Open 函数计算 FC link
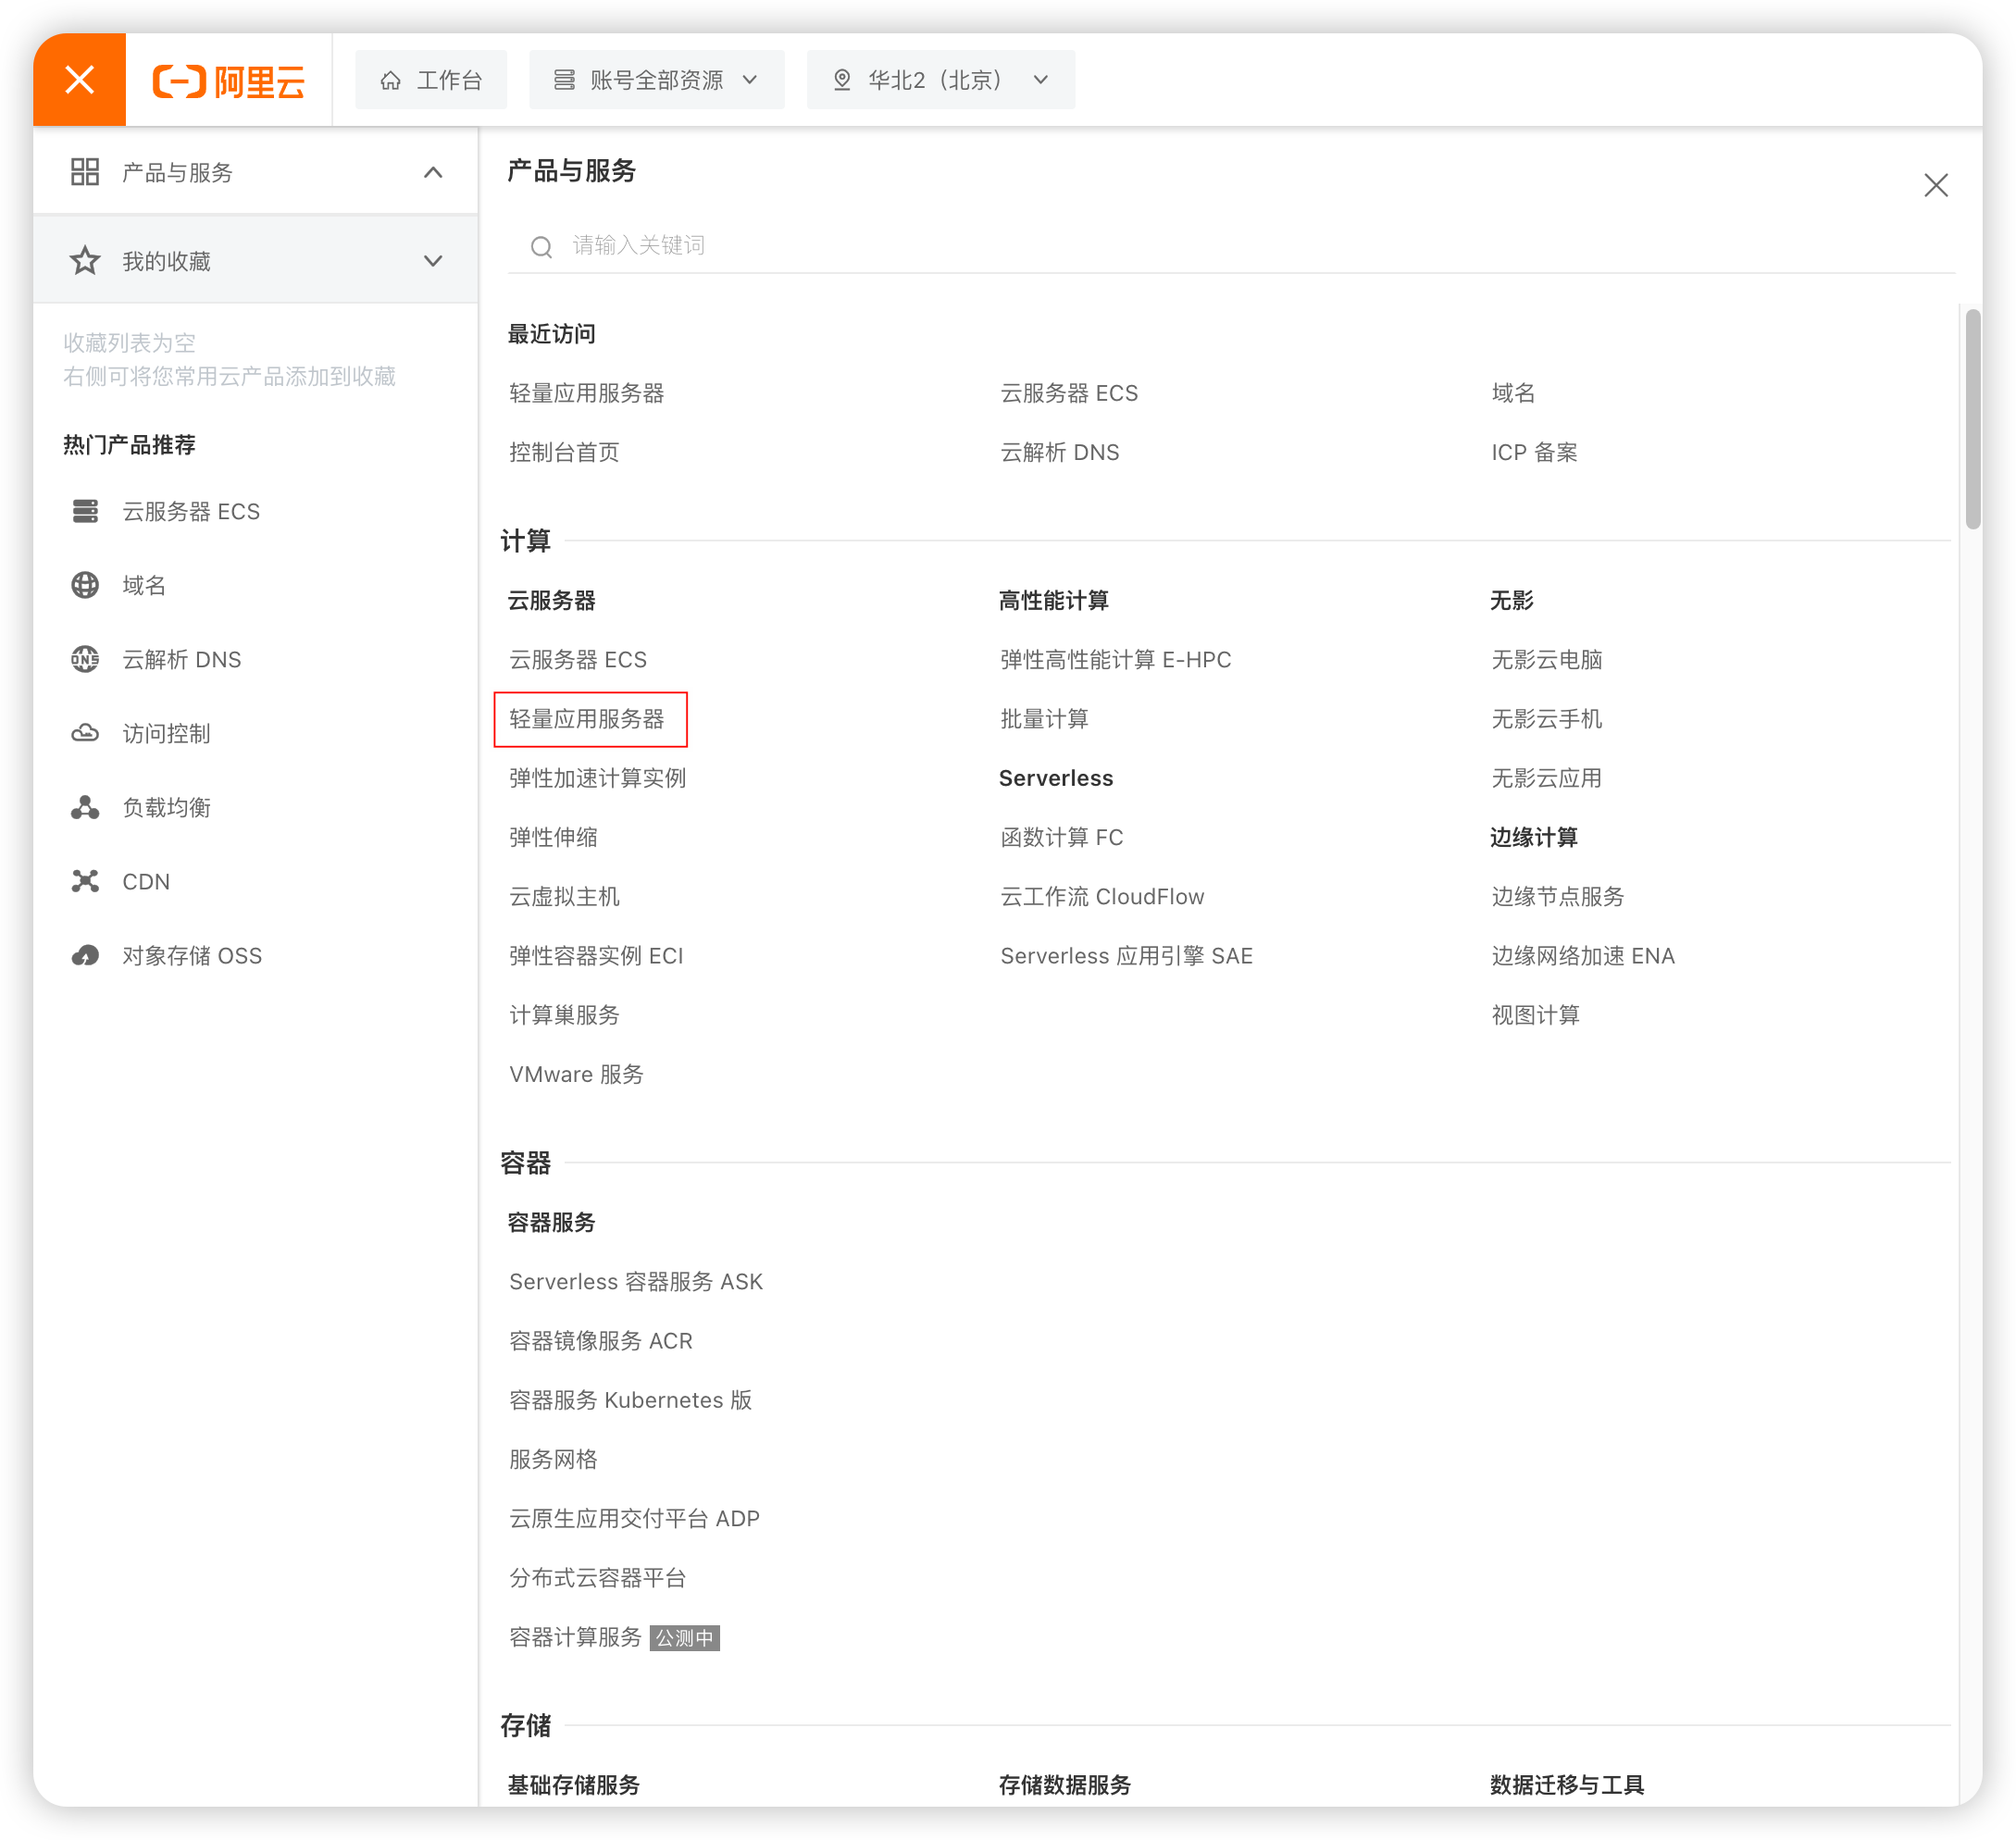The height and width of the screenshot is (1840, 2016). pyautogui.click(x=1061, y=837)
